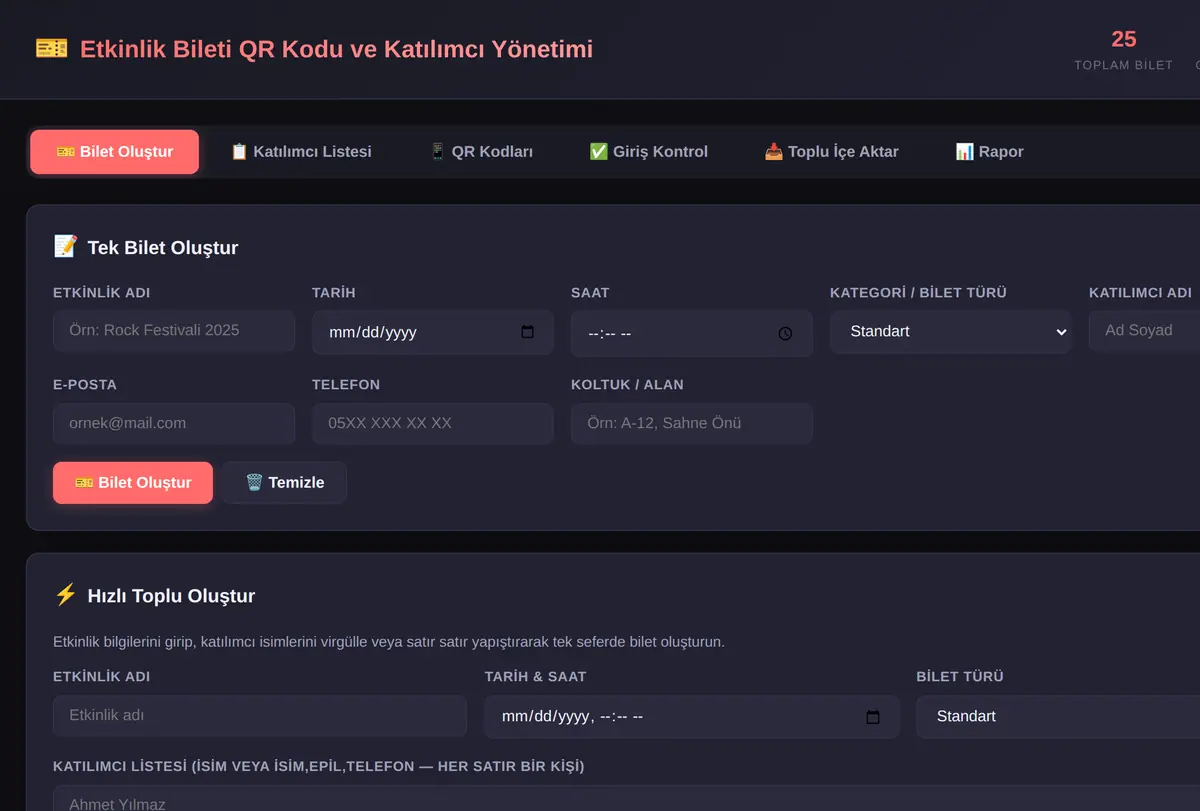Click the Katılımcı Adı field with Ad Soyad placeholder
1200x811 pixels.
coord(1145,331)
